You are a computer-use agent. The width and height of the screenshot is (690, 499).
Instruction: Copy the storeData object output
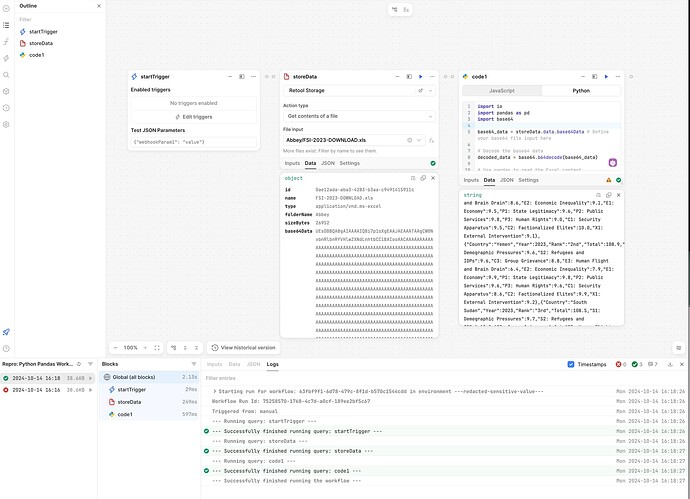point(423,178)
